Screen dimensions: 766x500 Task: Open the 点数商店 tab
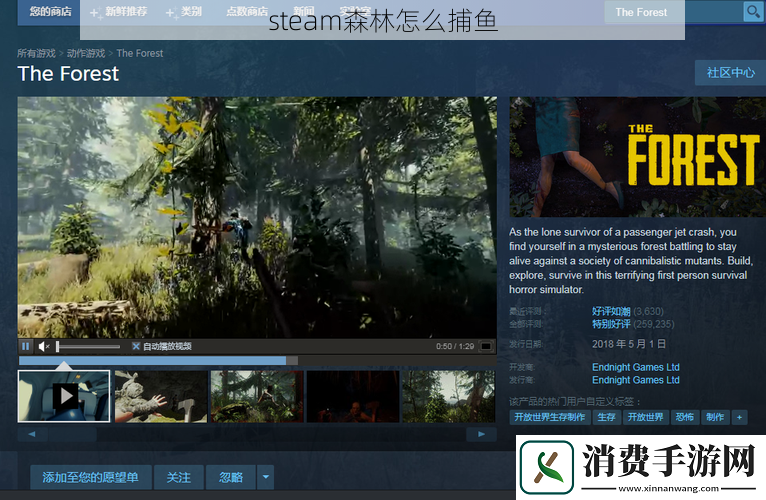coord(247,11)
